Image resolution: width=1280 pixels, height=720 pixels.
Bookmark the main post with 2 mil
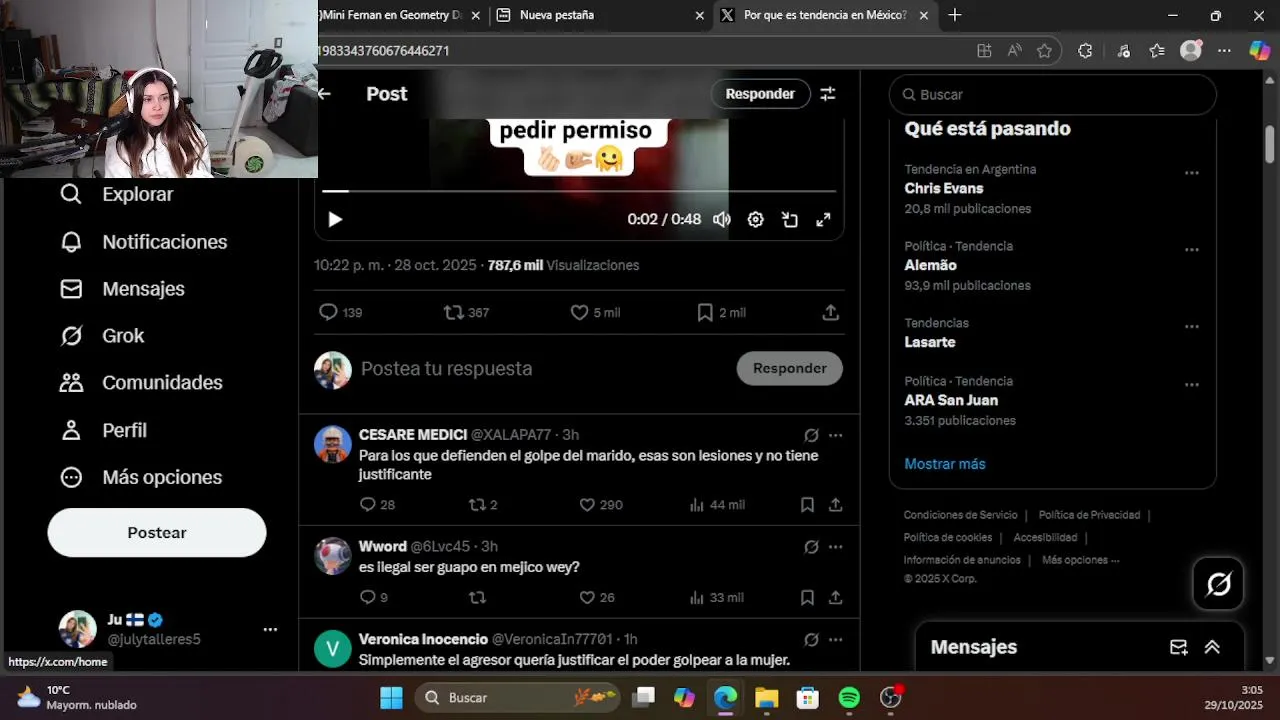click(721, 312)
